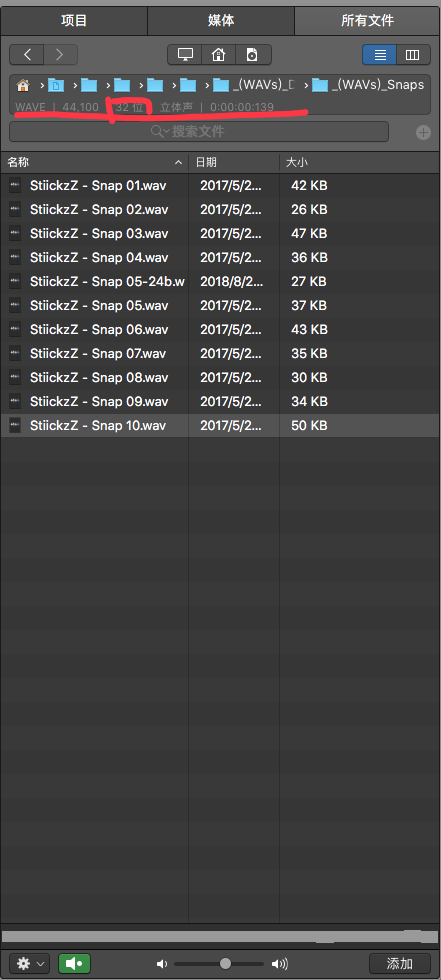The width and height of the screenshot is (441, 980).
Task: Switch to the 项目 tab
Action: (74, 21)
